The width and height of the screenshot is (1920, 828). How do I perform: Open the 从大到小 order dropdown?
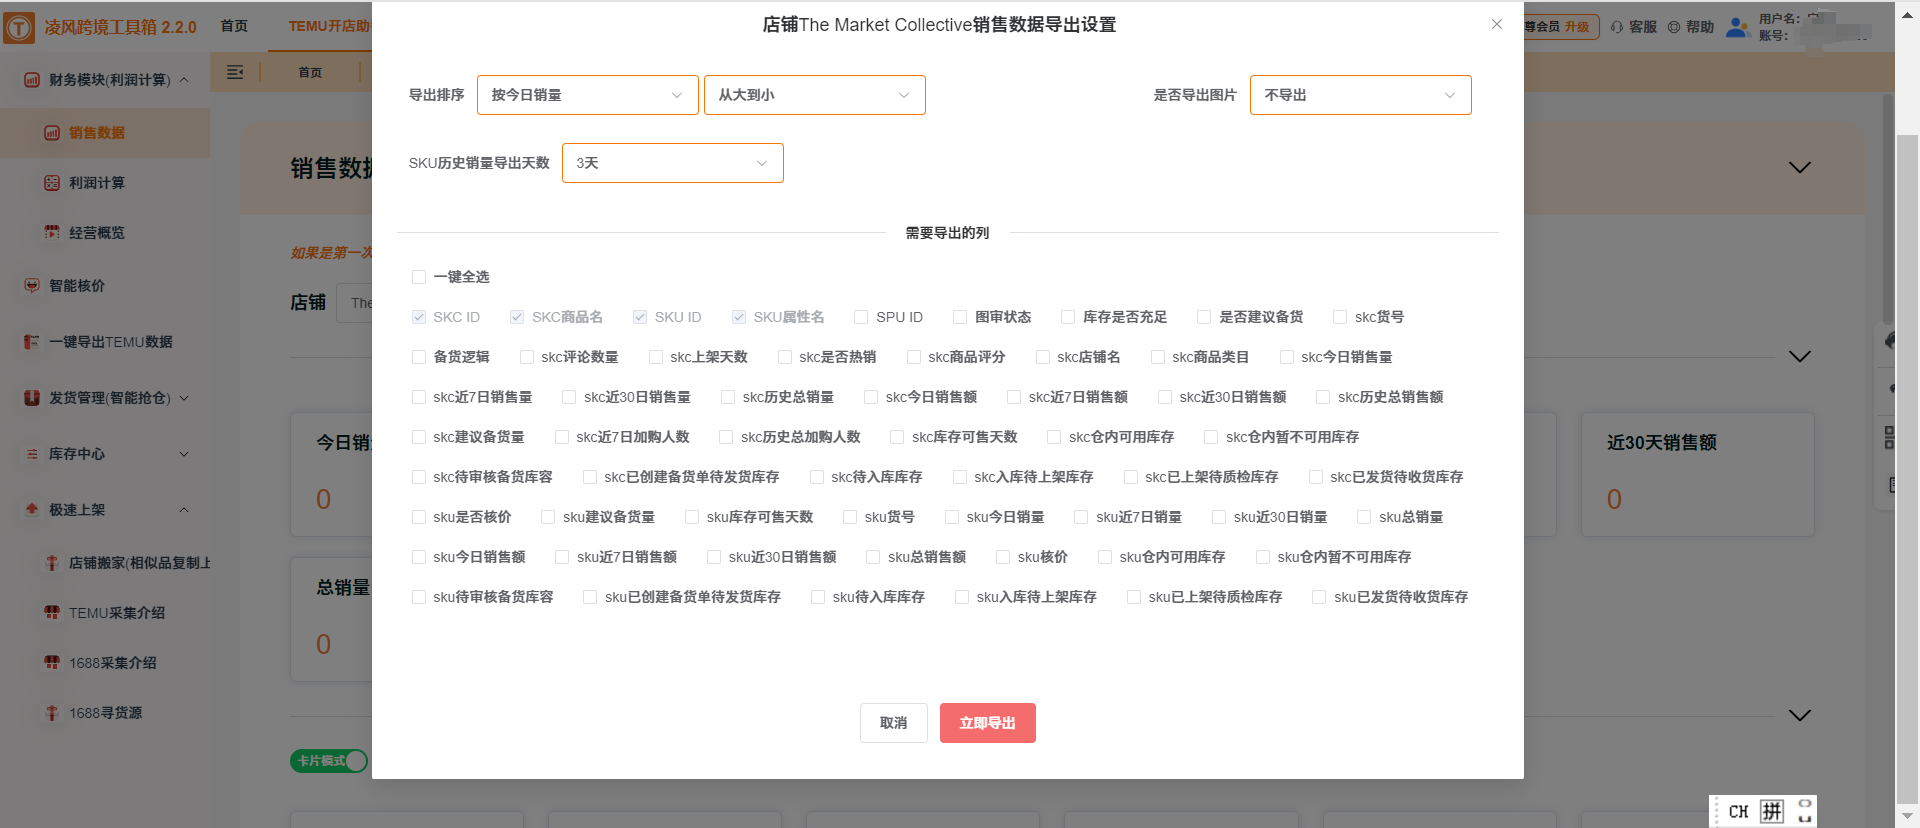pos(815,95)
